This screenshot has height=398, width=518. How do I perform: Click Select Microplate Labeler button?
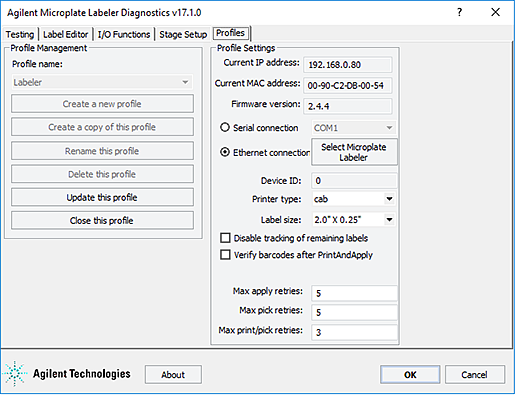(354, 152)
